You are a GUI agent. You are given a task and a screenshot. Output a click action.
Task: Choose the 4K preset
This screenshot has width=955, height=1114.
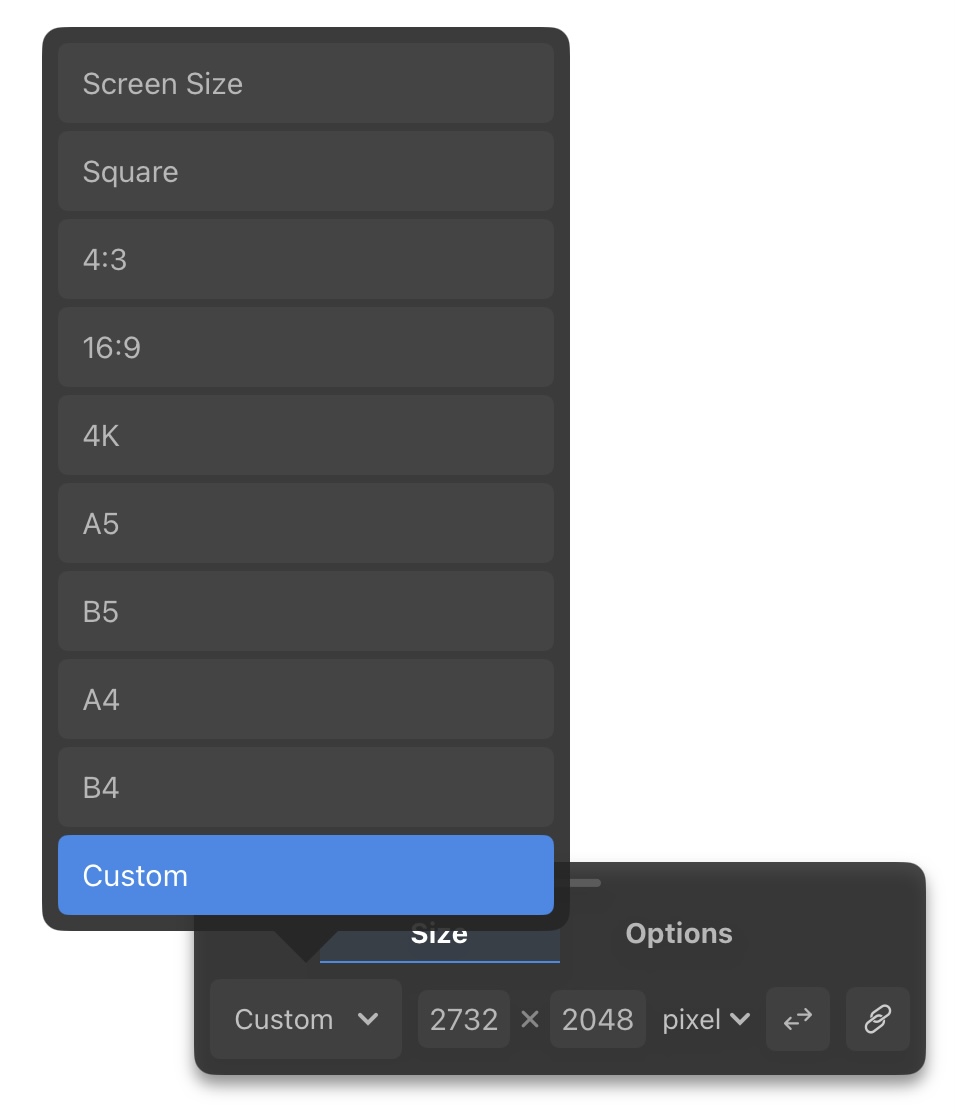[306, 436]
